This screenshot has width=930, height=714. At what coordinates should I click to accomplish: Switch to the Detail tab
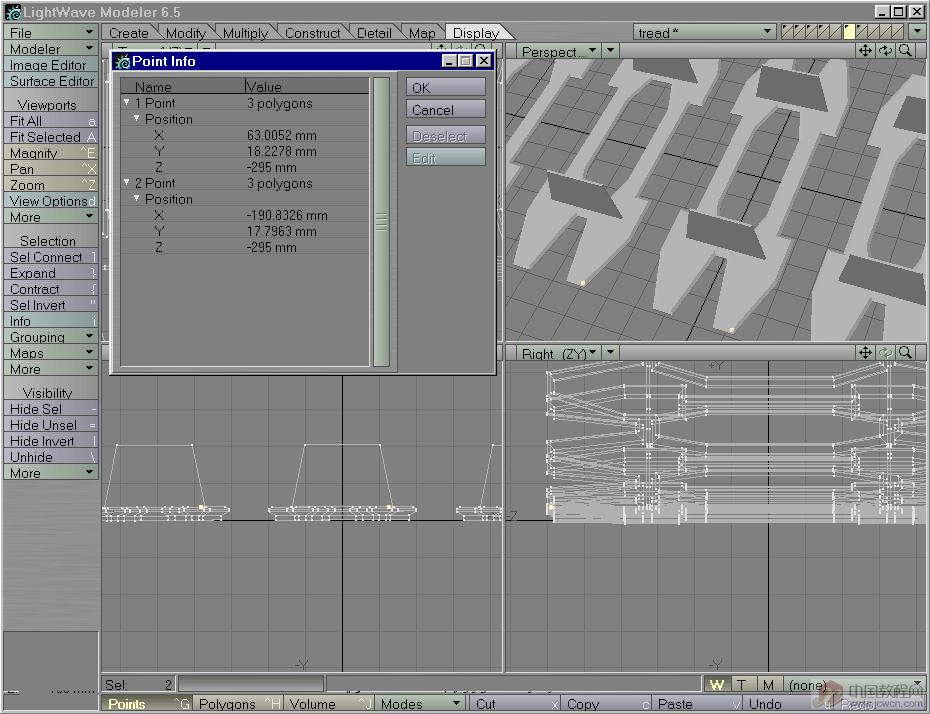pos(374,33)
